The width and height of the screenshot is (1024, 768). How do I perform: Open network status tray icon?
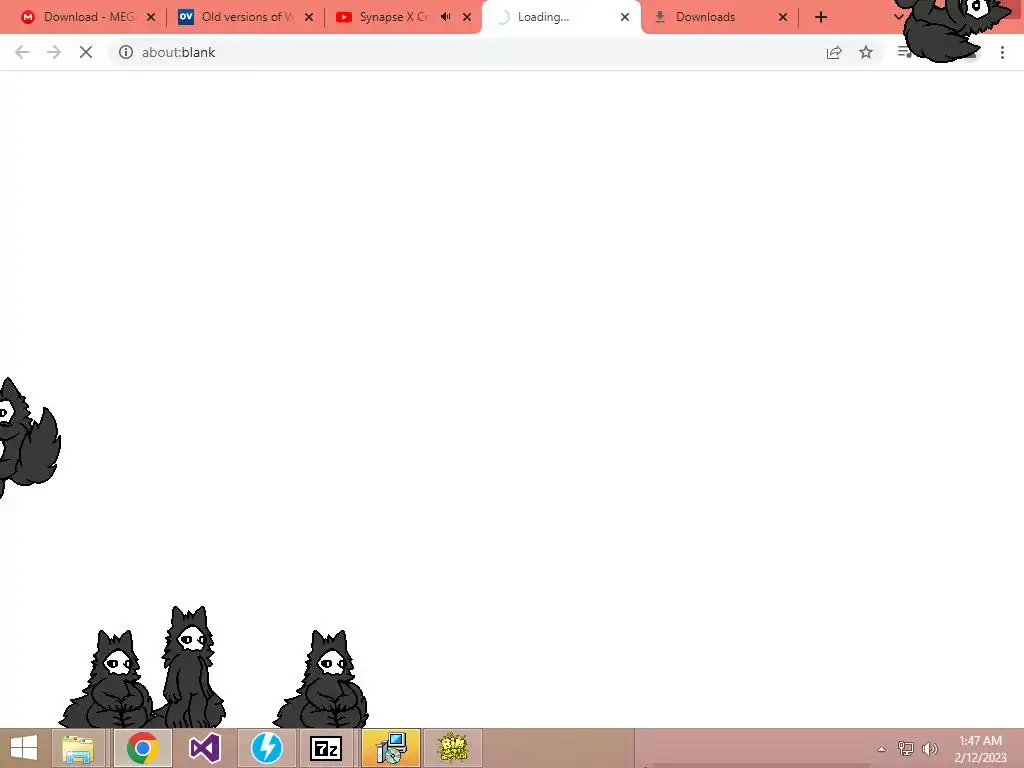905,749
